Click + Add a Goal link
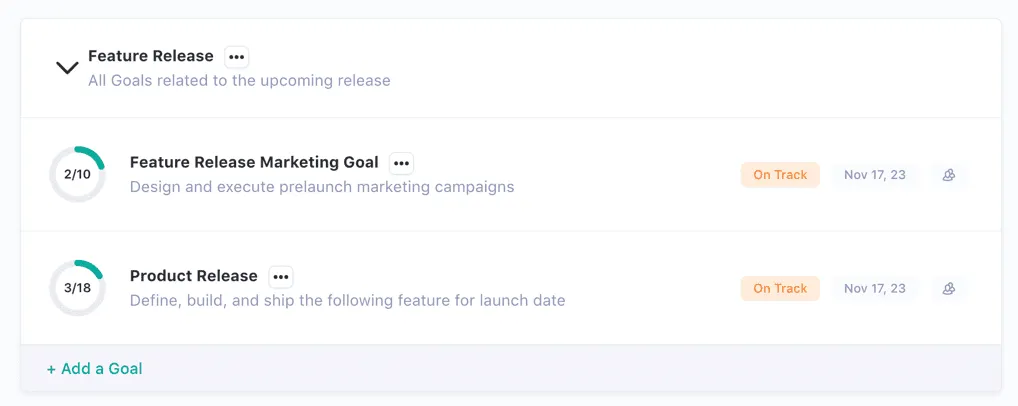Image resolution: width=1018 pixels, height=406 pixels. click(x=95, y=369)
